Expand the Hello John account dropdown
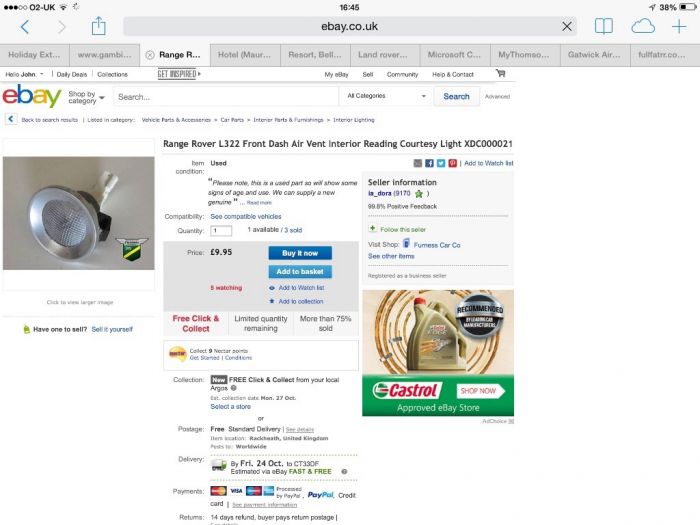Viewport: 700px width, 525px height. tap(25, 74)
